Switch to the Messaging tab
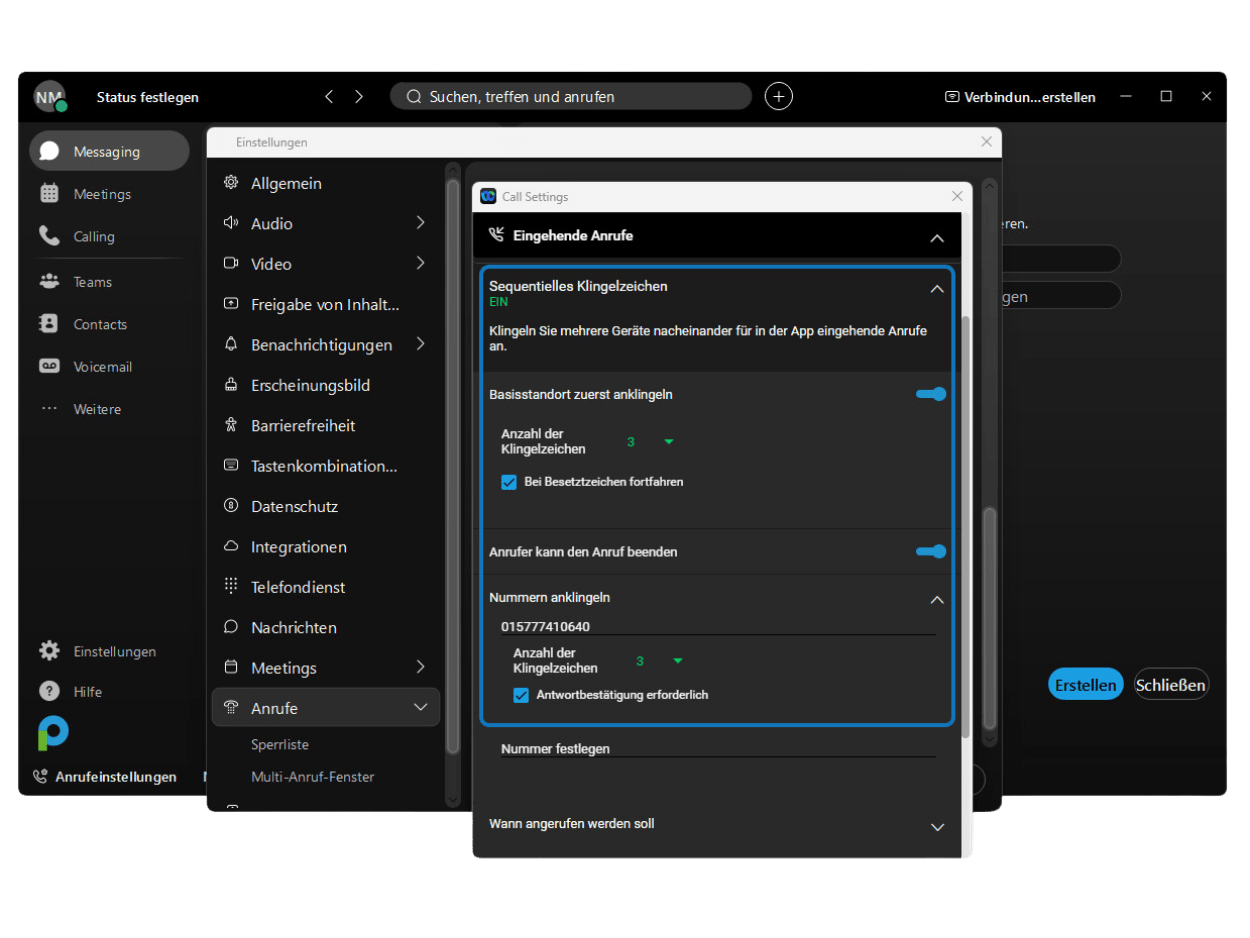Viewport: 1250px width, 938px height. click(100, 150)
